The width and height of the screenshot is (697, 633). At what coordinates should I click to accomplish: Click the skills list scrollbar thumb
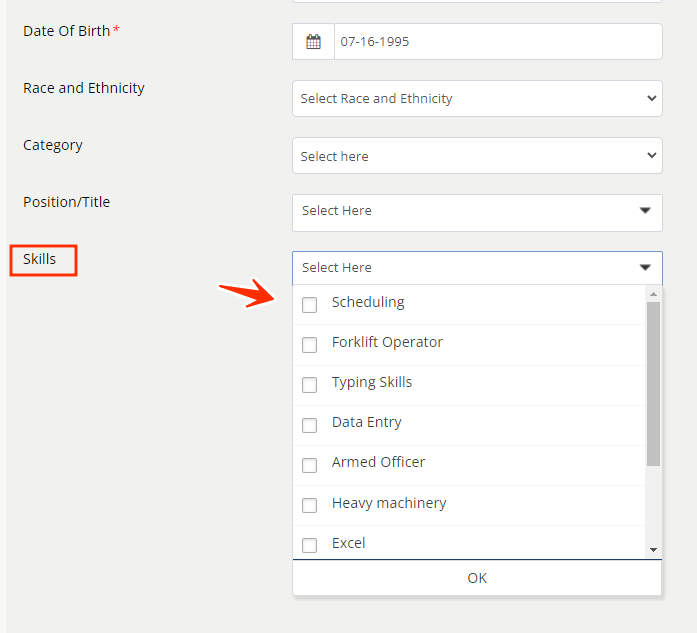[x=653, y=384]
